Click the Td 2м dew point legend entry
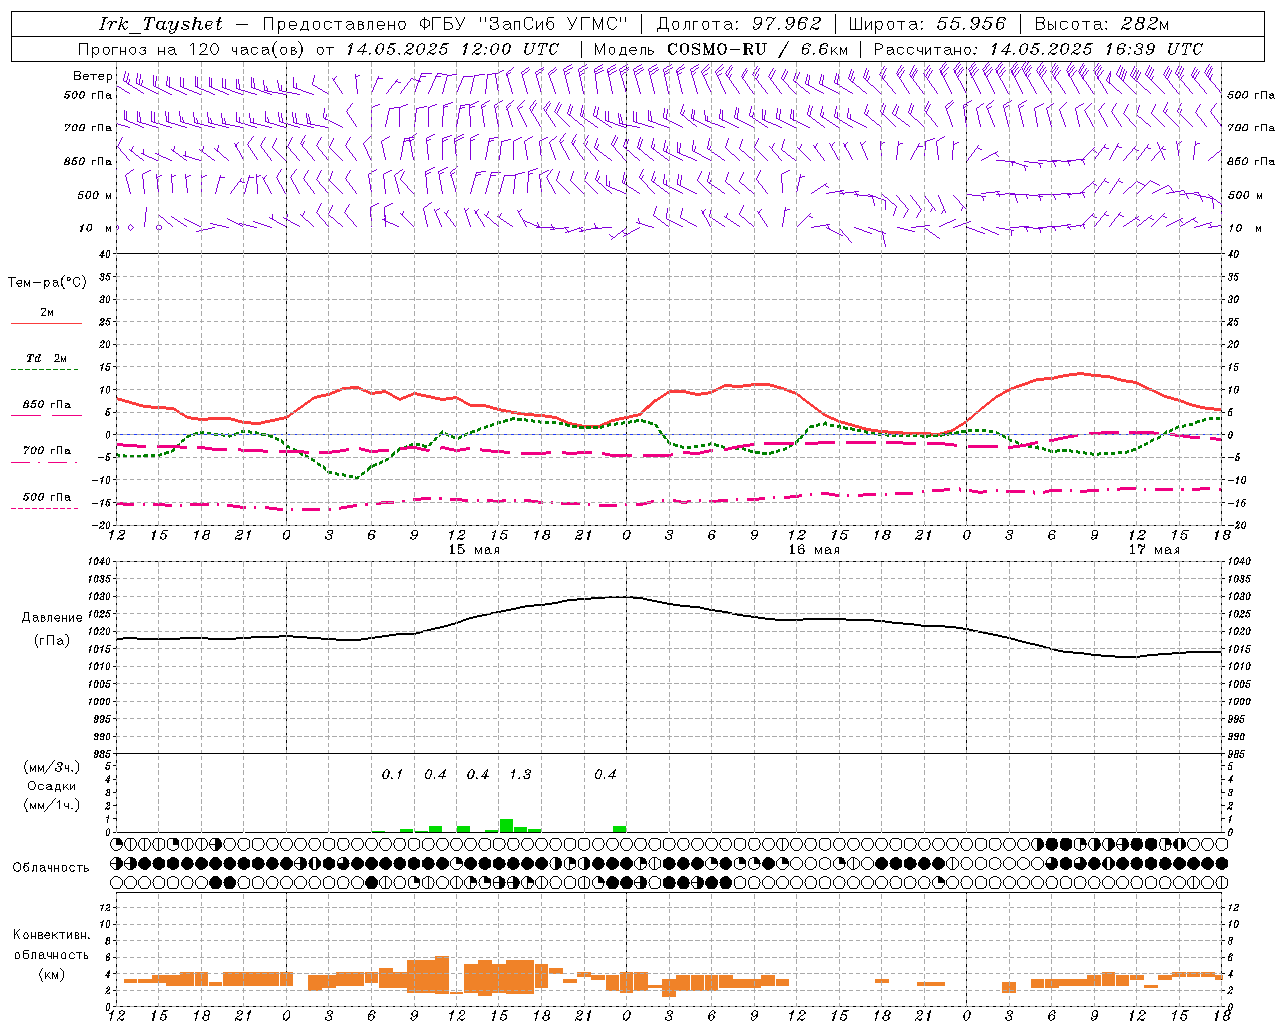The height and width of the screenshot is (1024, 1280). coord(47,357)
